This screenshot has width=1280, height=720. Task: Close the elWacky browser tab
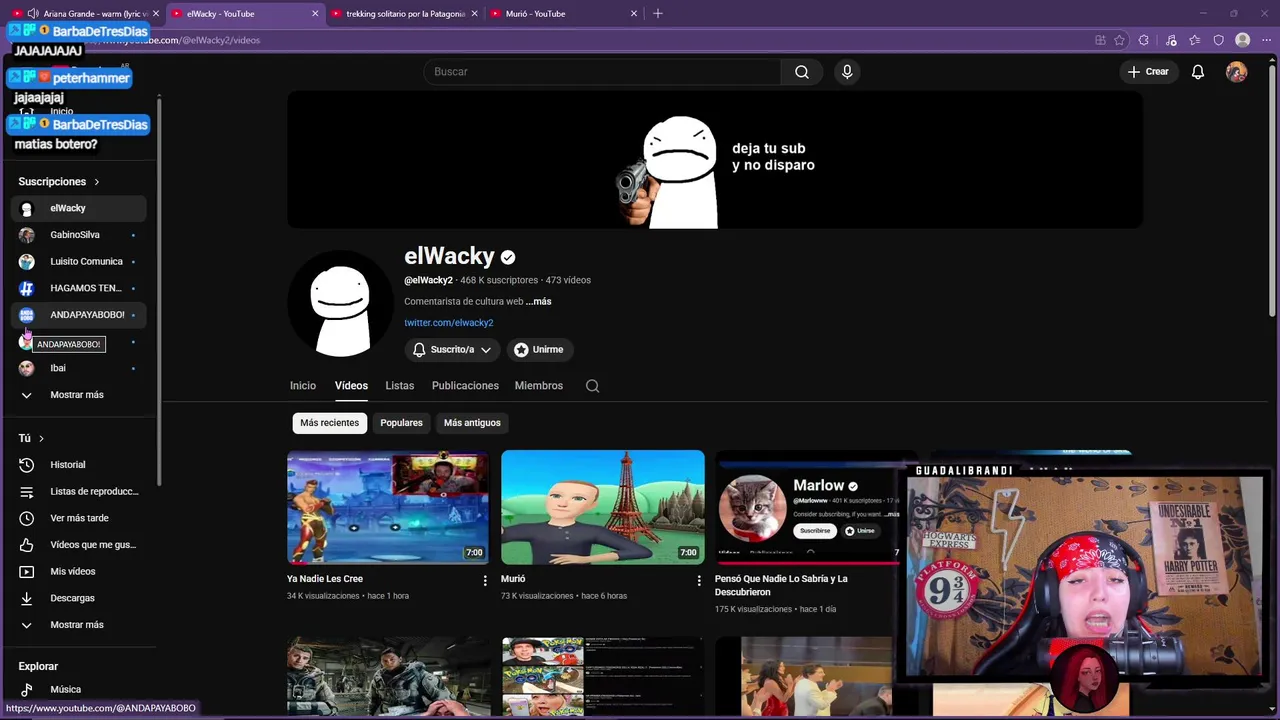click(315, 14)
